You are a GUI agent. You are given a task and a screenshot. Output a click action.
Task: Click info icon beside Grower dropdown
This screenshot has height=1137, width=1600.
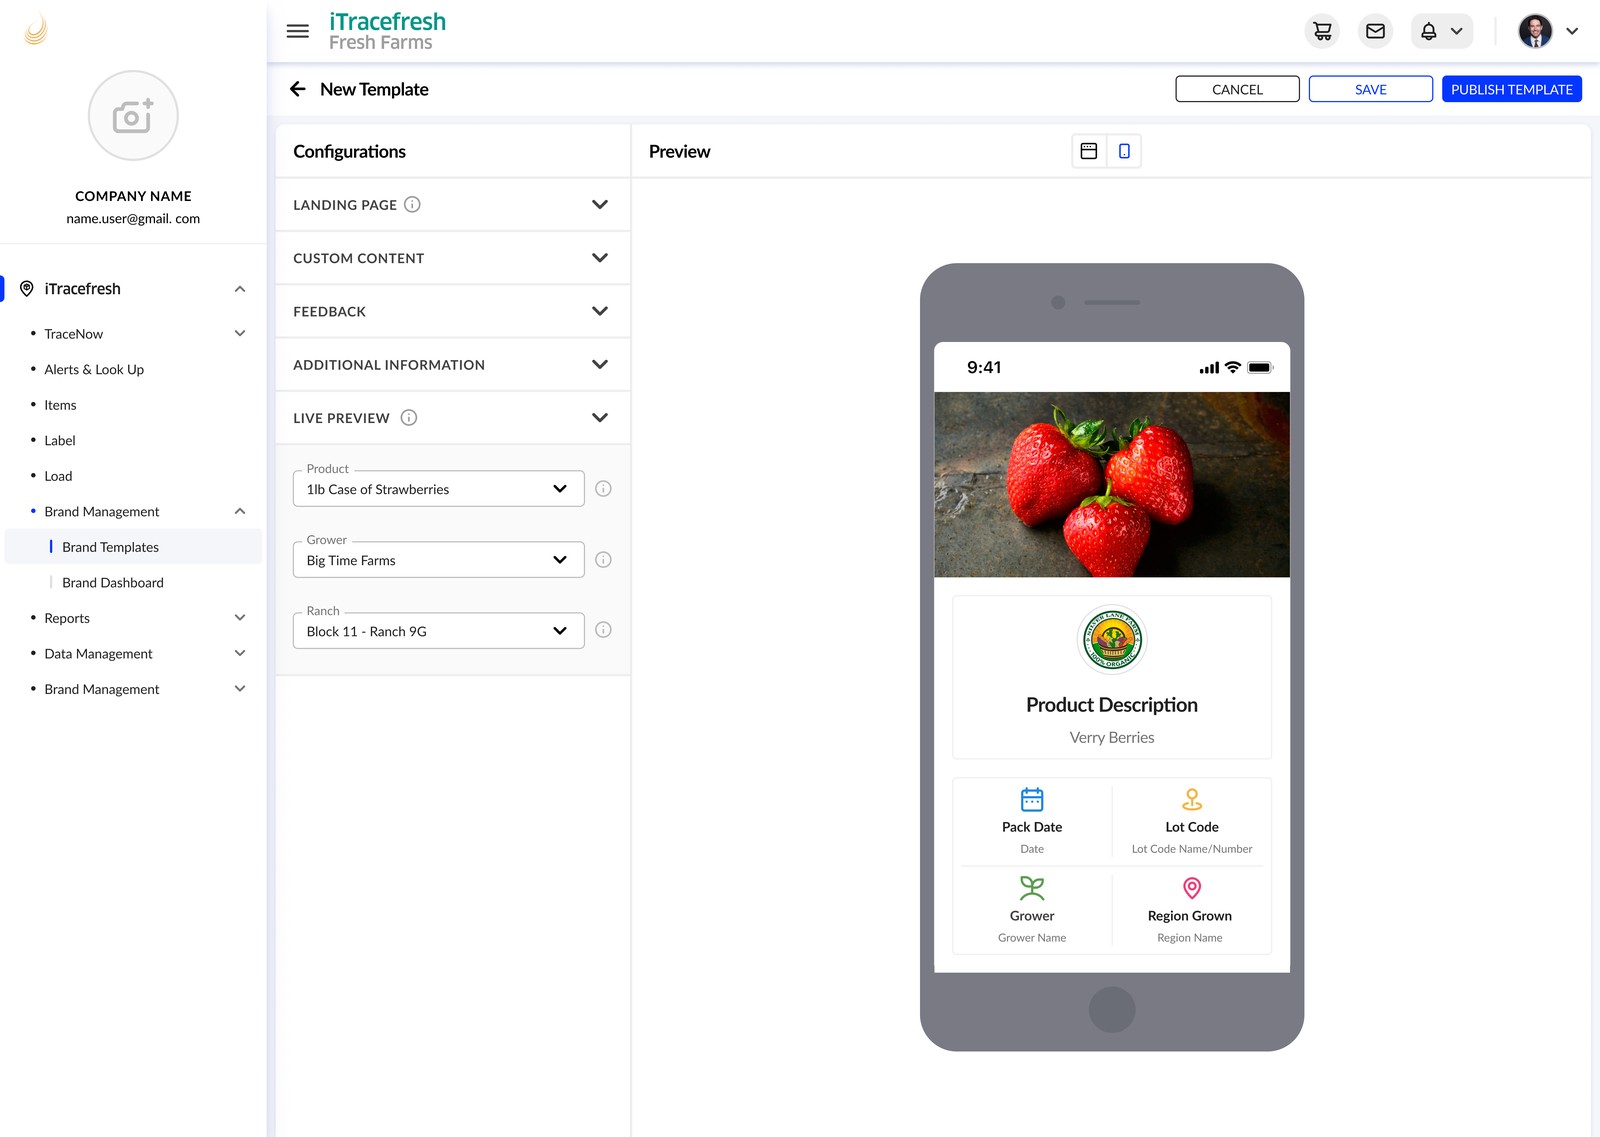[x=603, y=560]
